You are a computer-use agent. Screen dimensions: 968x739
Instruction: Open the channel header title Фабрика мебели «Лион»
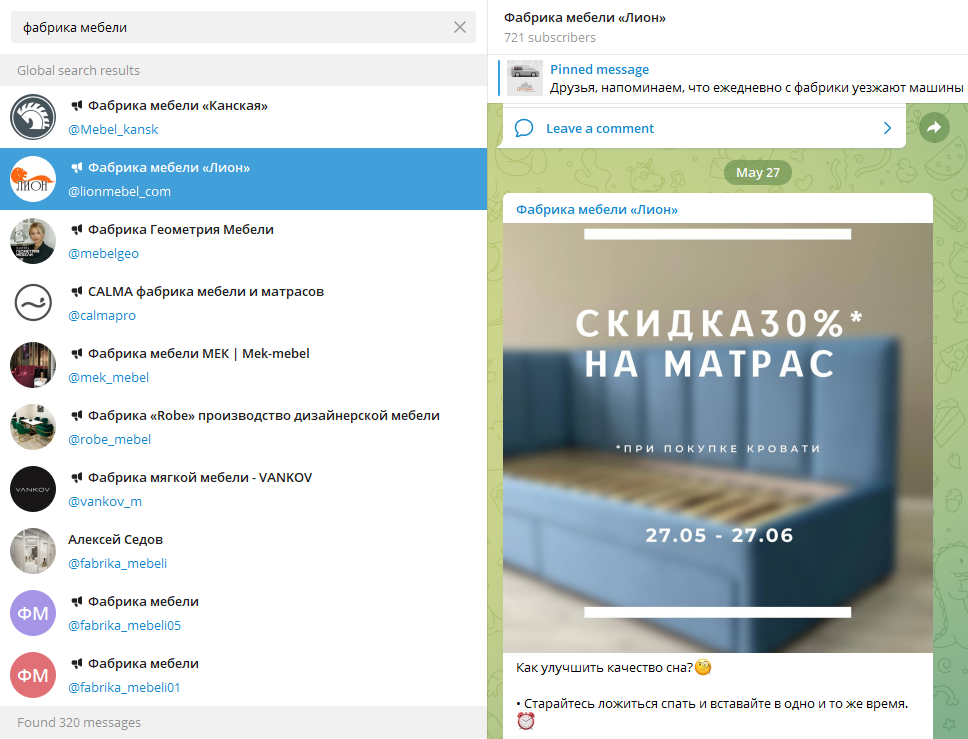coord(585,18)
